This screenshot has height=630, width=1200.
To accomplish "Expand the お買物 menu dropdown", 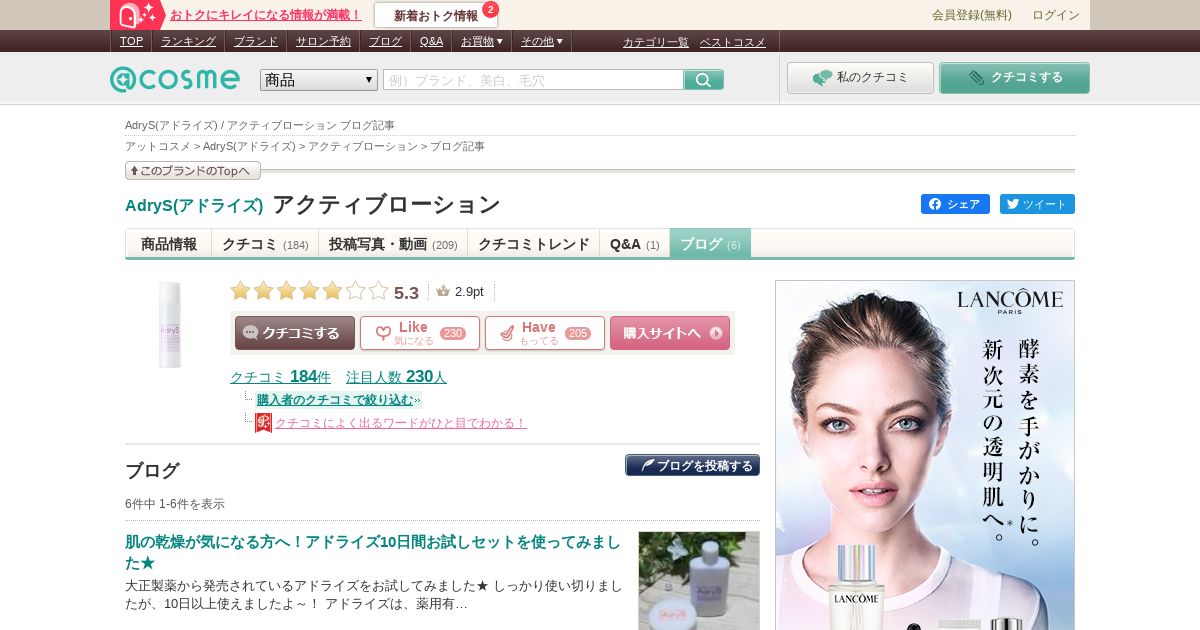I will 482,41.
